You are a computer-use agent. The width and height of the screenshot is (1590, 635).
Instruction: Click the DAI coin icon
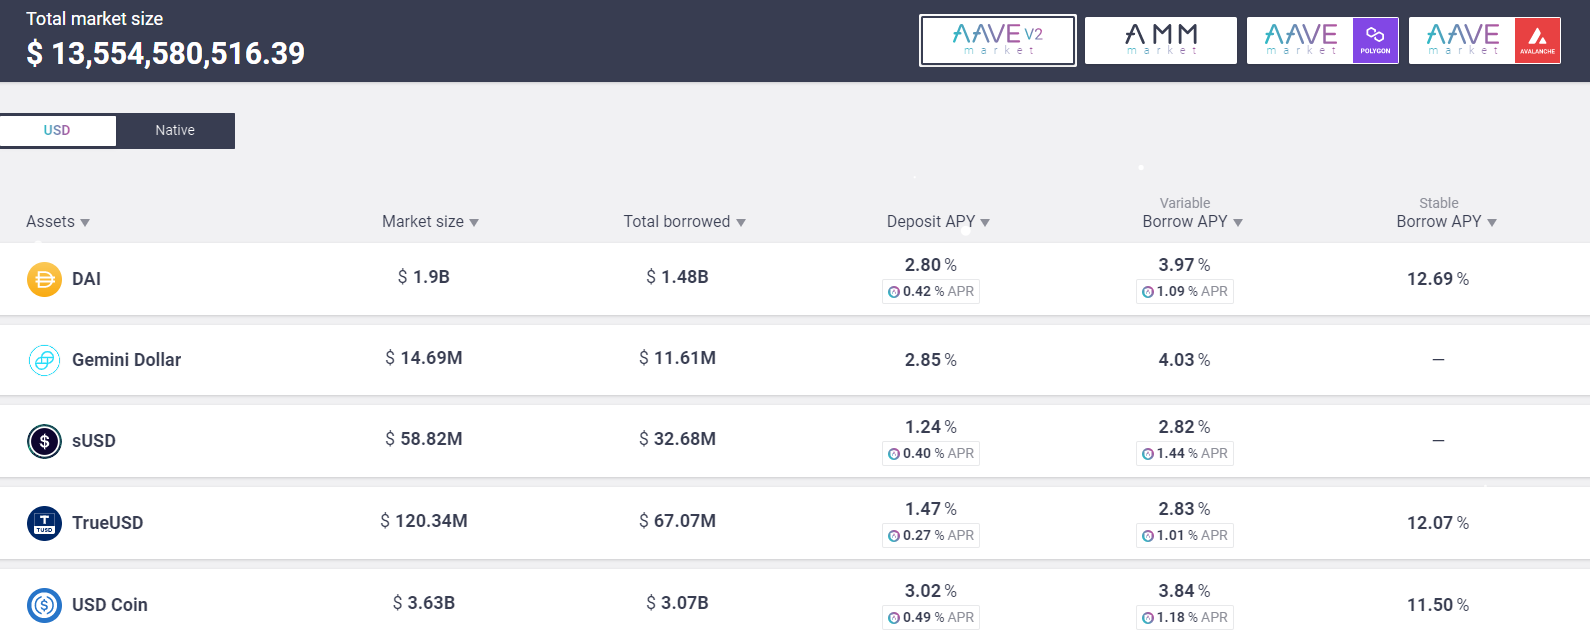44,279
